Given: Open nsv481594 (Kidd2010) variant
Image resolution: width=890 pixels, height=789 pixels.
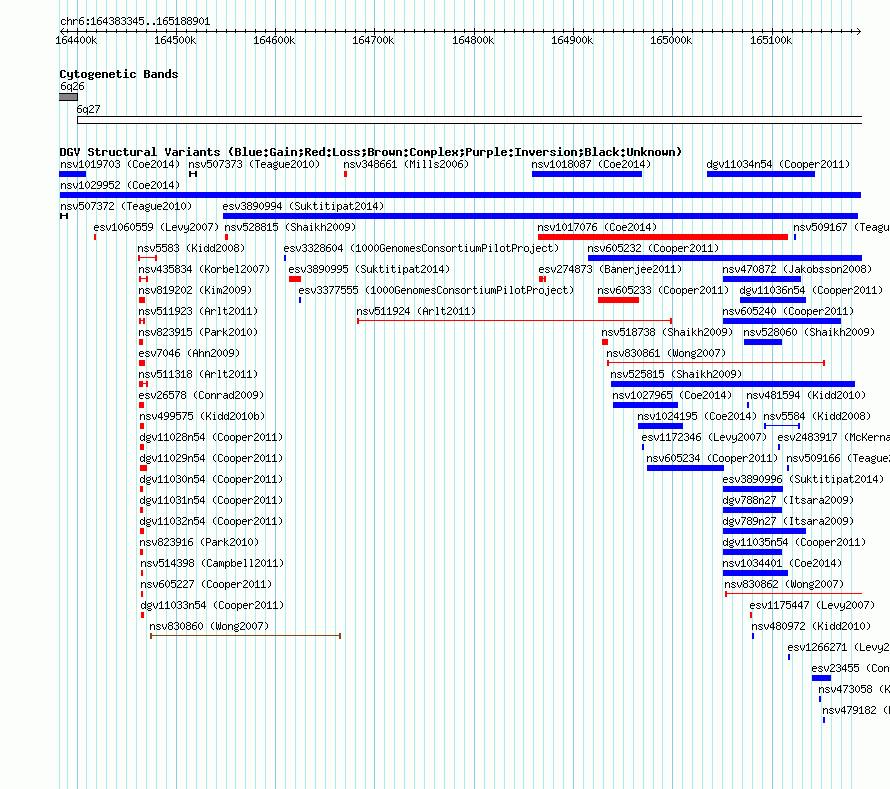Looking at the screenshot, I should click(x=806, y=395).
